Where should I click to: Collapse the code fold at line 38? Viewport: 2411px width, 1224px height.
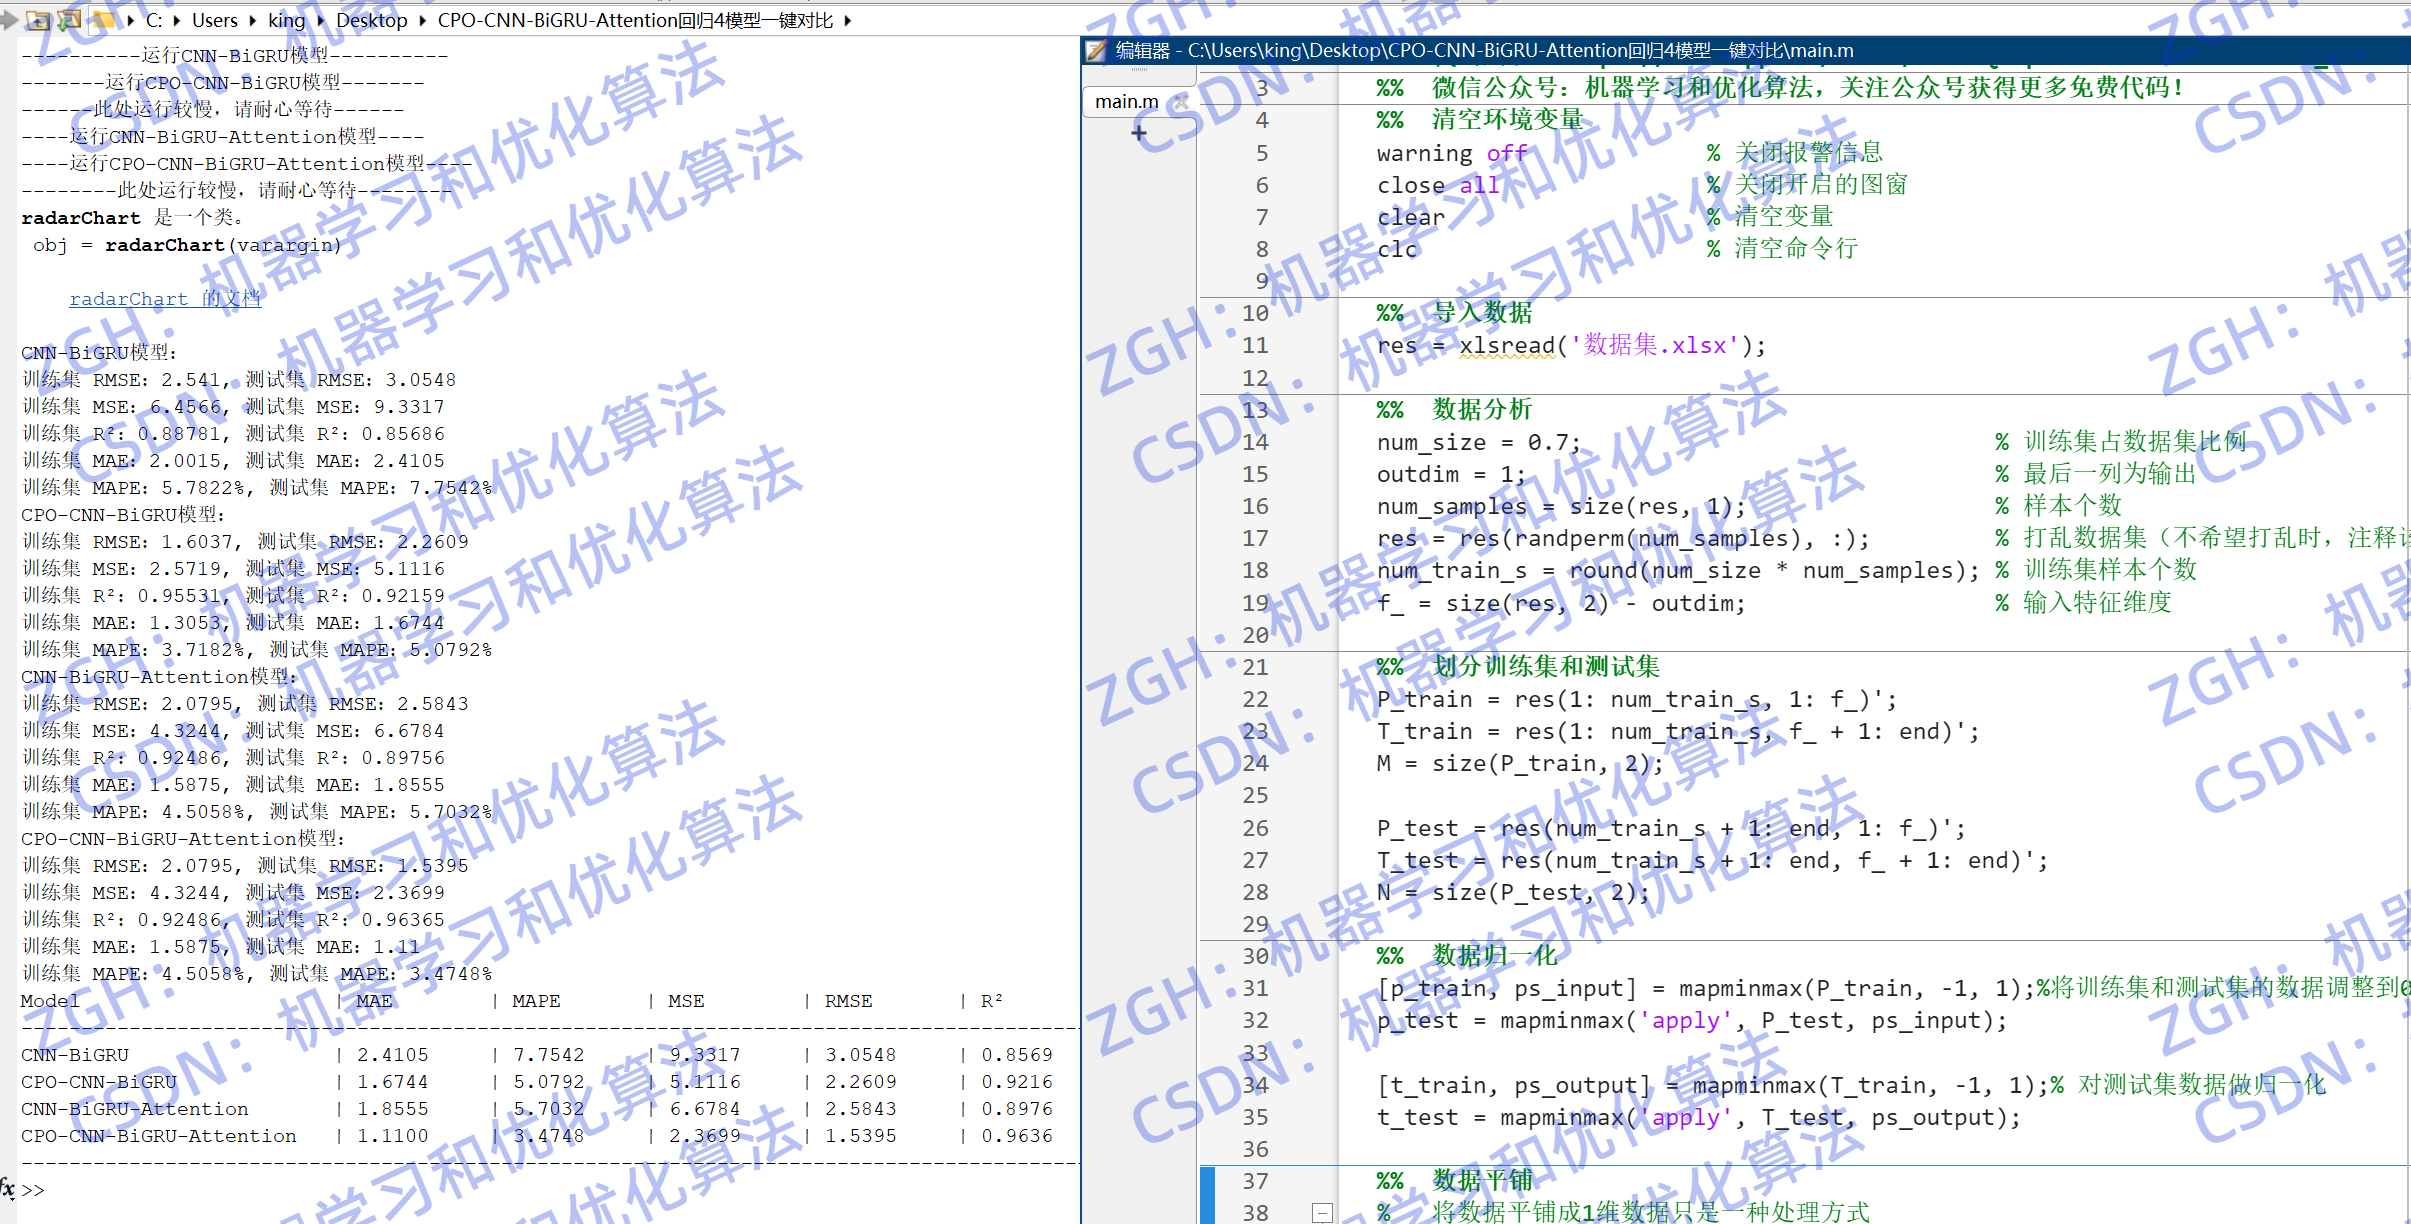1322,1212
